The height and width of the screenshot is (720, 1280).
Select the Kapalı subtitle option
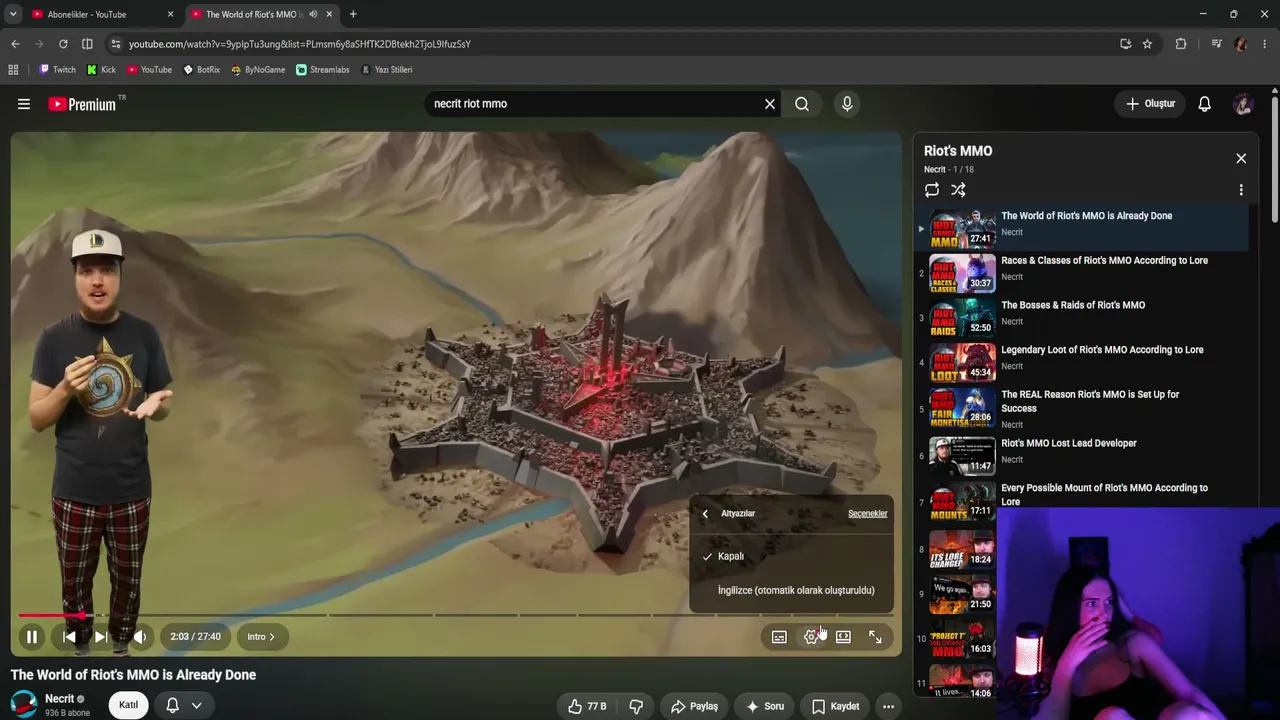pyautogui.click(x=791, y=556)
